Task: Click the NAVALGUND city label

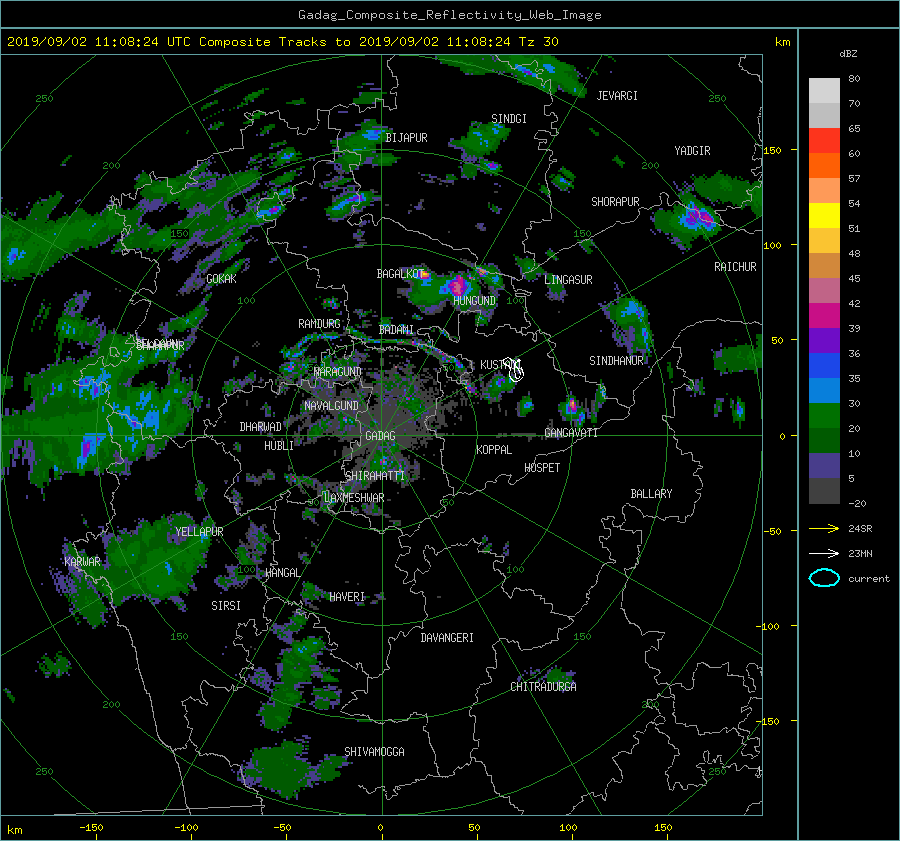Action: tap(331, 406)
